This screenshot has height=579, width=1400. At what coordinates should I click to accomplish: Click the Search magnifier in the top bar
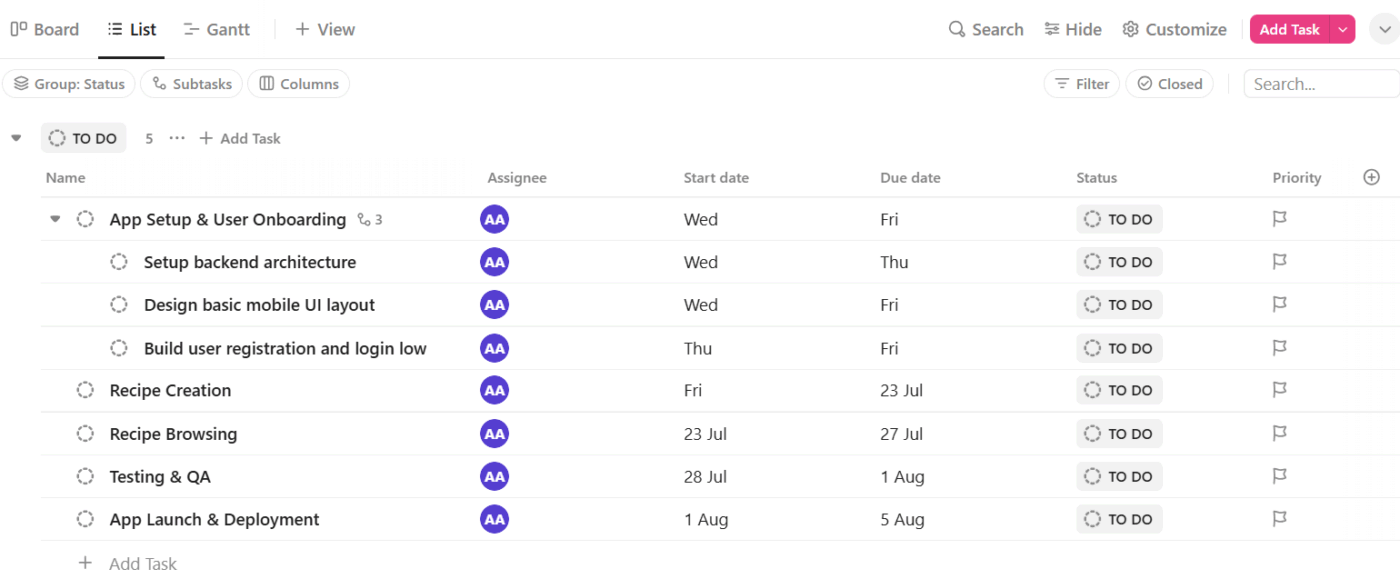coord(957,30)
